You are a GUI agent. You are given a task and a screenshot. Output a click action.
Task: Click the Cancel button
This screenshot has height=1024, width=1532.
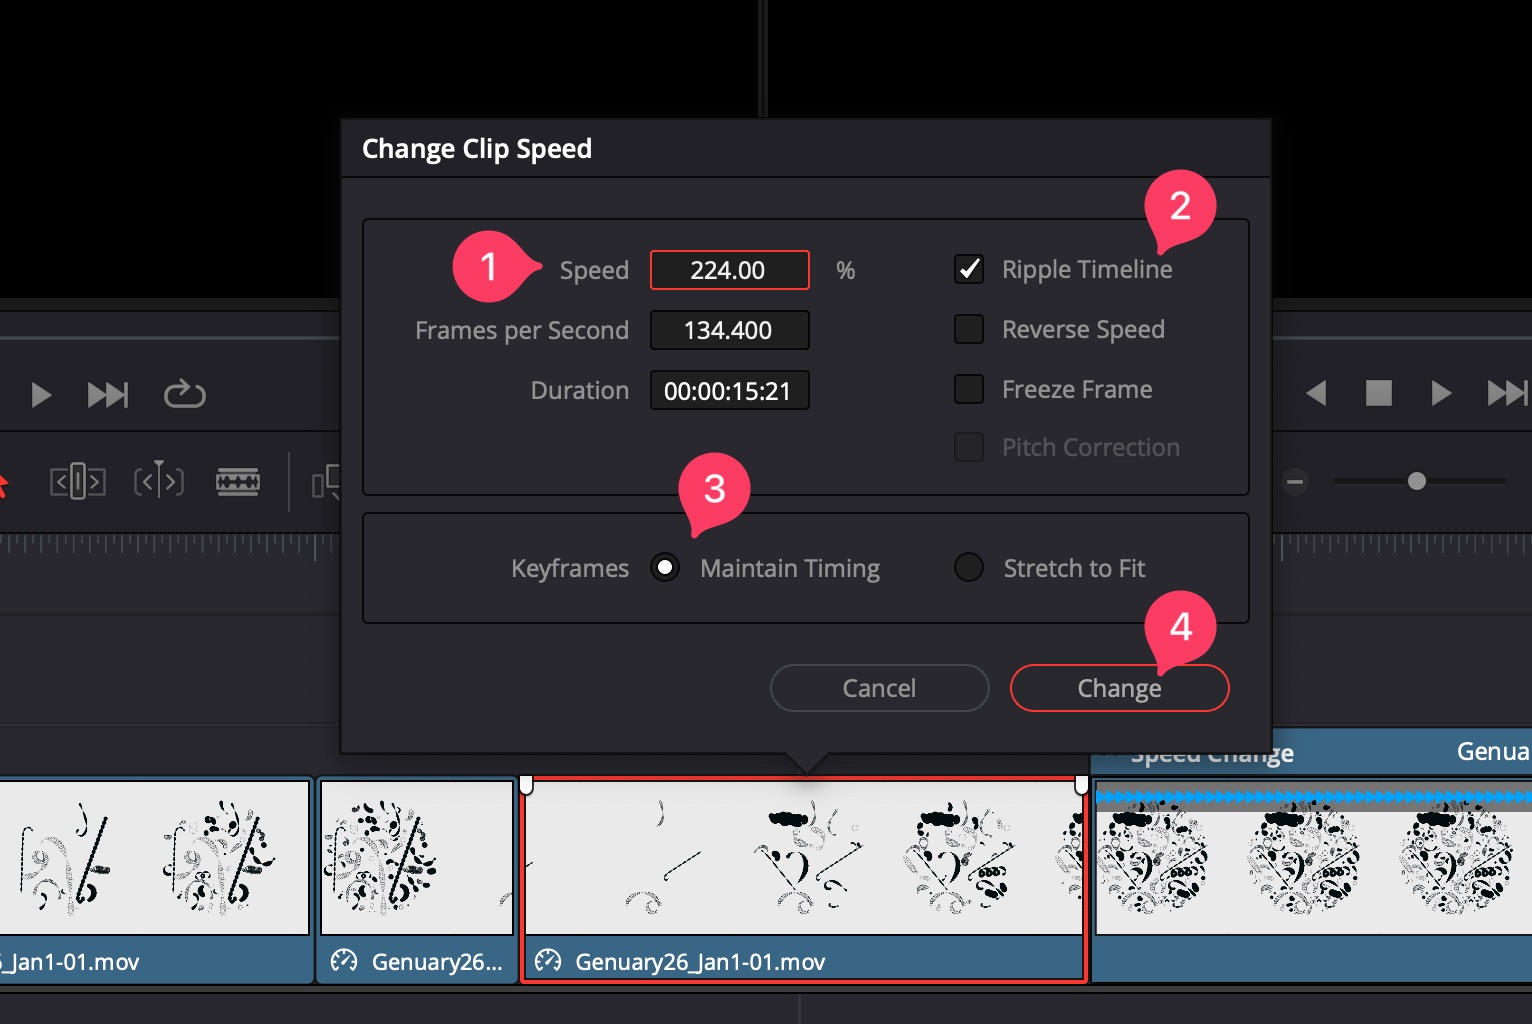879,688
